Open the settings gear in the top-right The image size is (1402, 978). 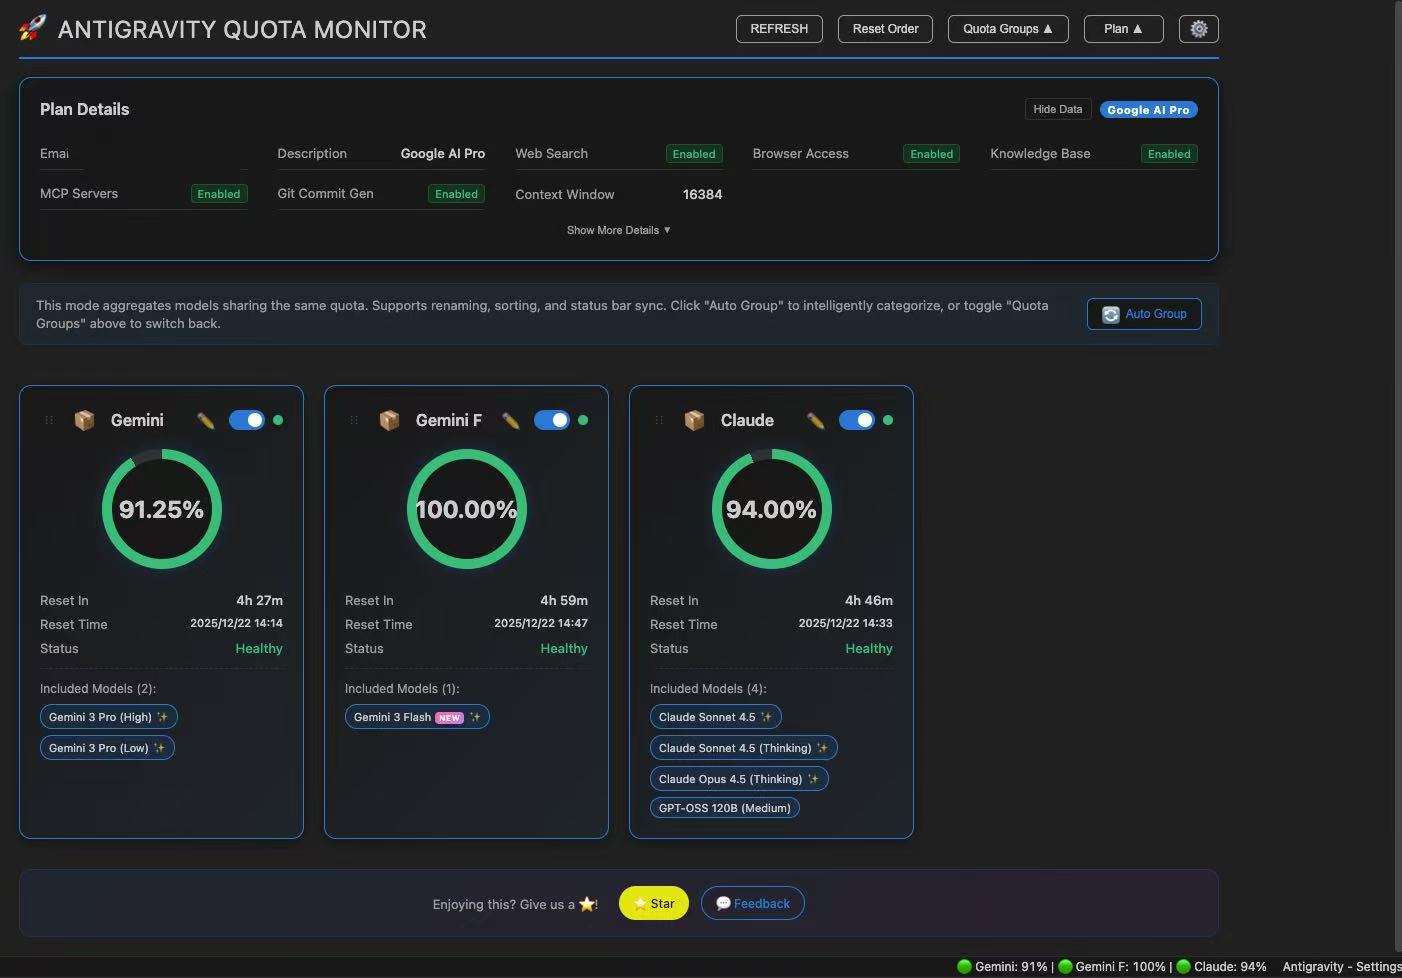[1198, 29]
